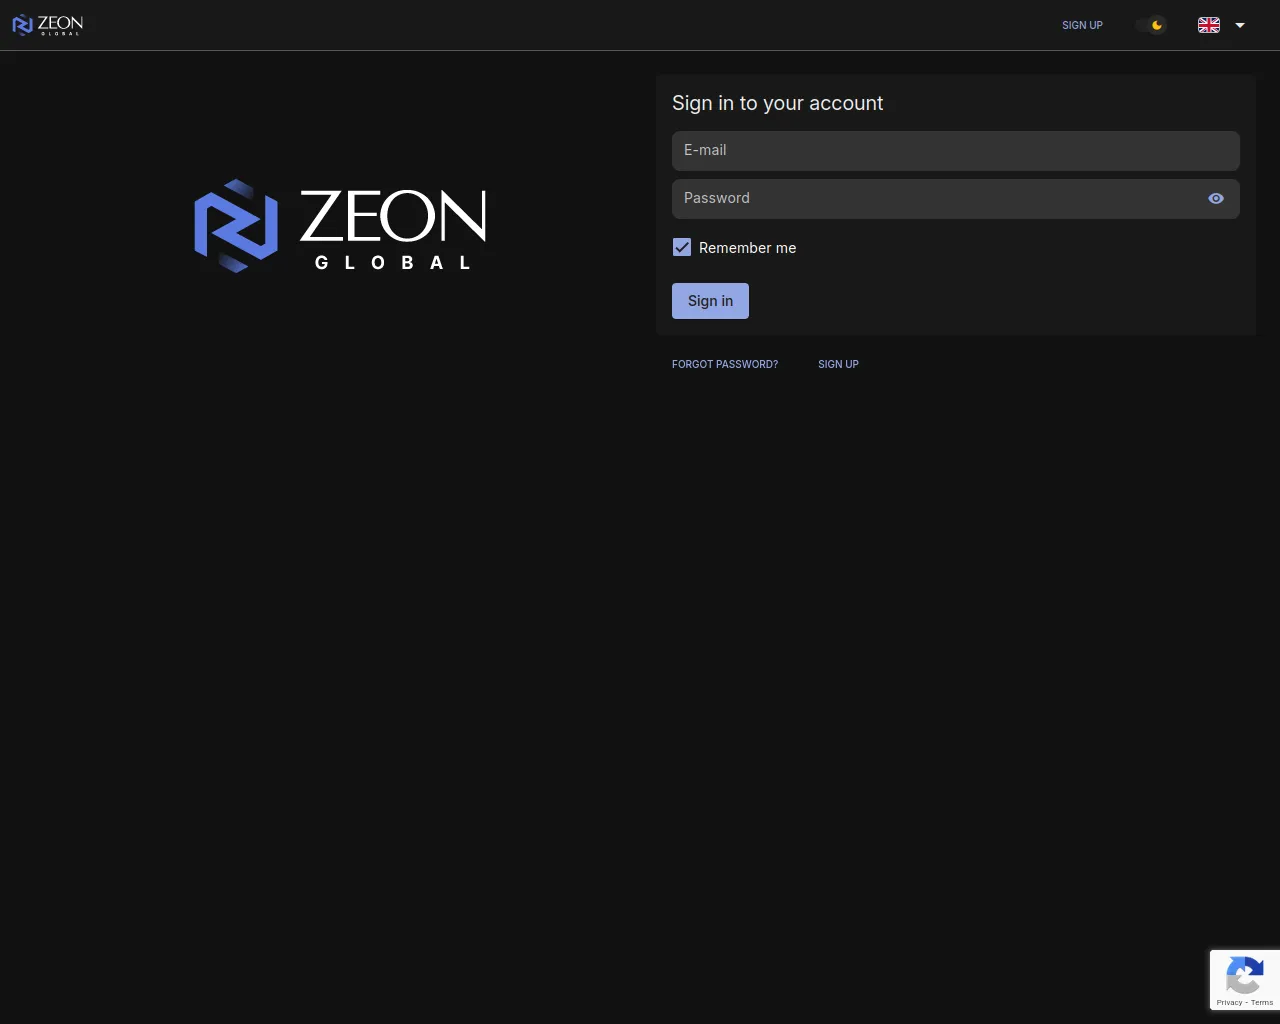Click the reCAPTCHA badge icon
Image resolution: width=1280 pixels, height=1024 pixels.
coord(1245,975)
